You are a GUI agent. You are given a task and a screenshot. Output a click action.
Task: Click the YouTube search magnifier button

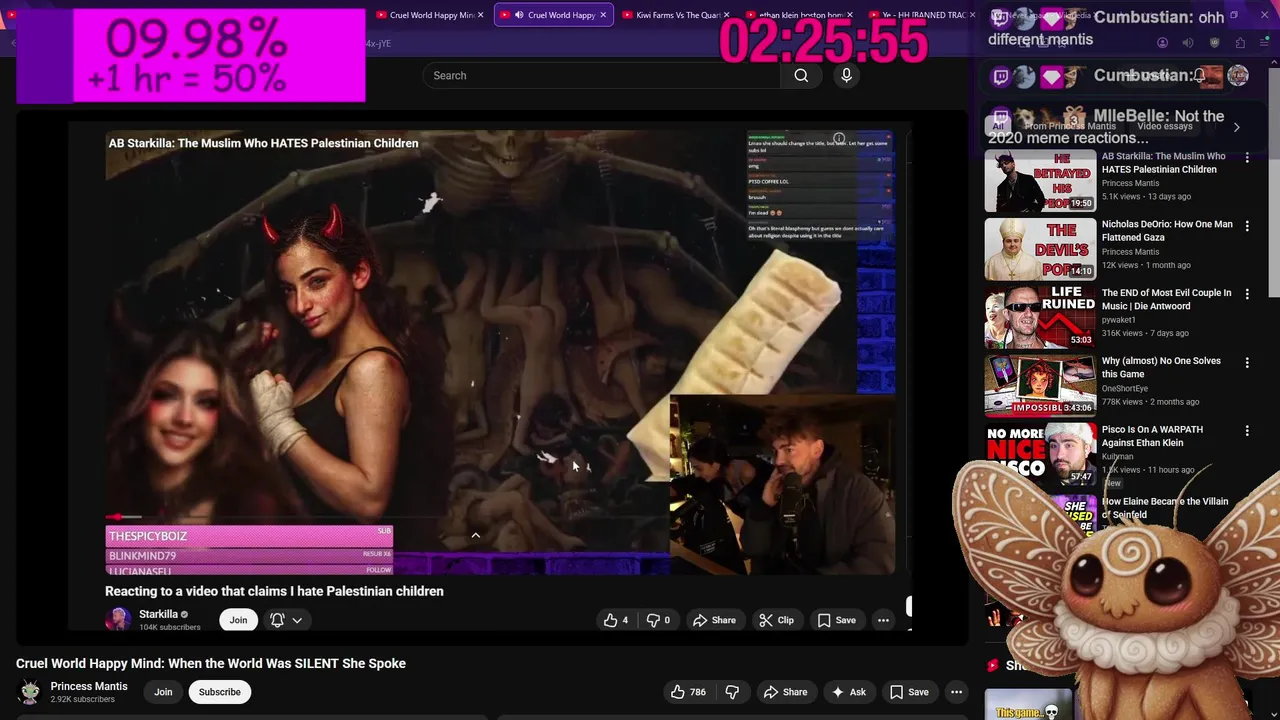[801, 75]
